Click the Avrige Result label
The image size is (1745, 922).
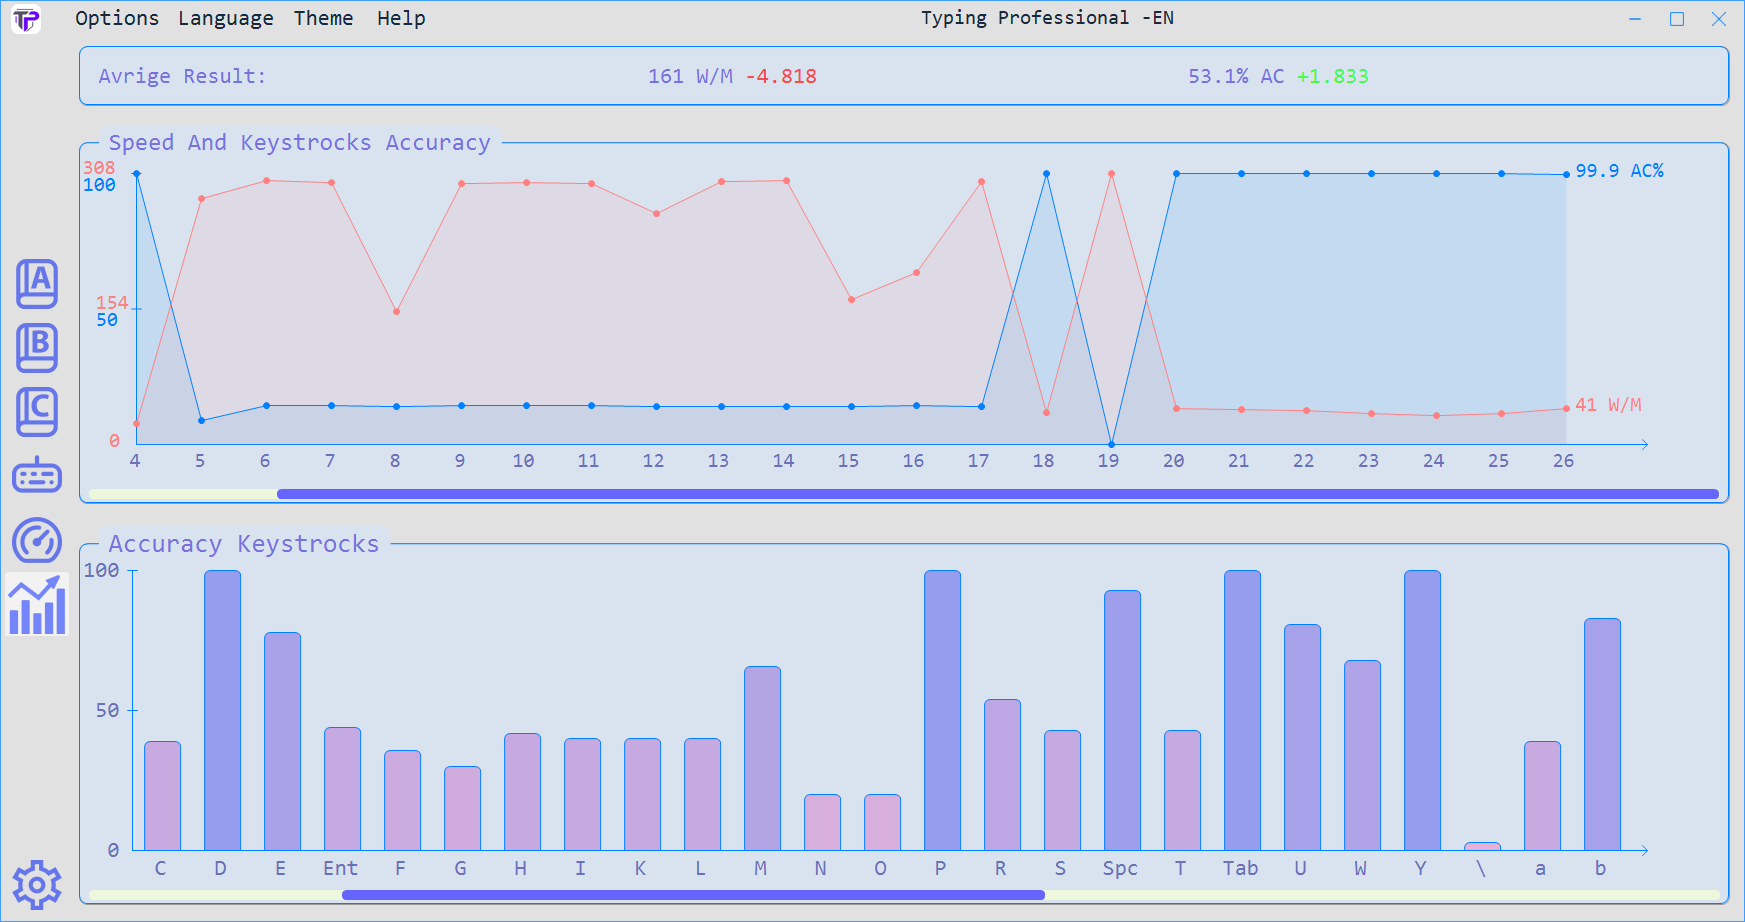pyautogui.click(x=182, y=76)
